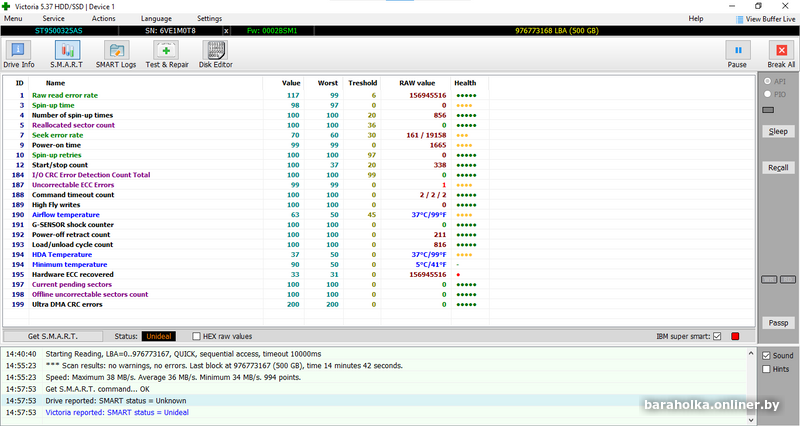
Task: Open the Service menu
Action: [x=54, y=18]
